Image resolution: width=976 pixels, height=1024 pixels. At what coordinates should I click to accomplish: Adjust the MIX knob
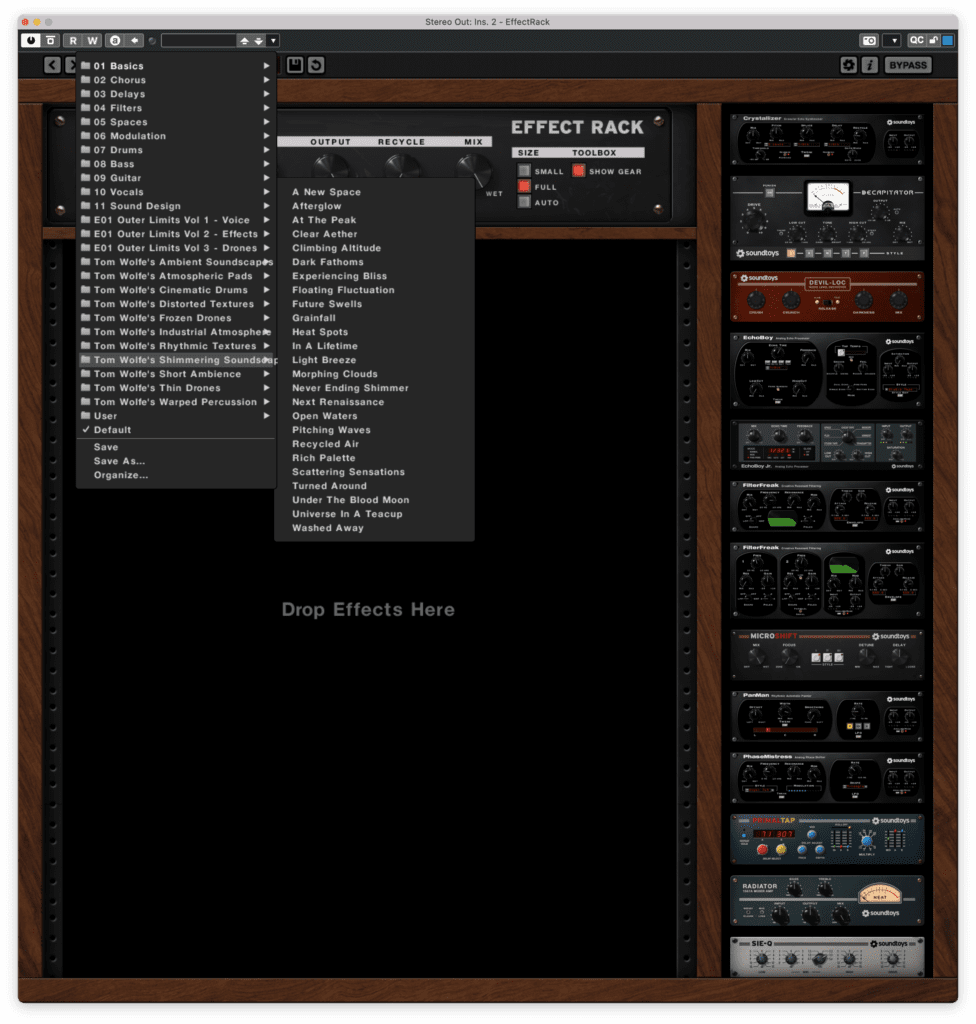[x=474, y=168]
